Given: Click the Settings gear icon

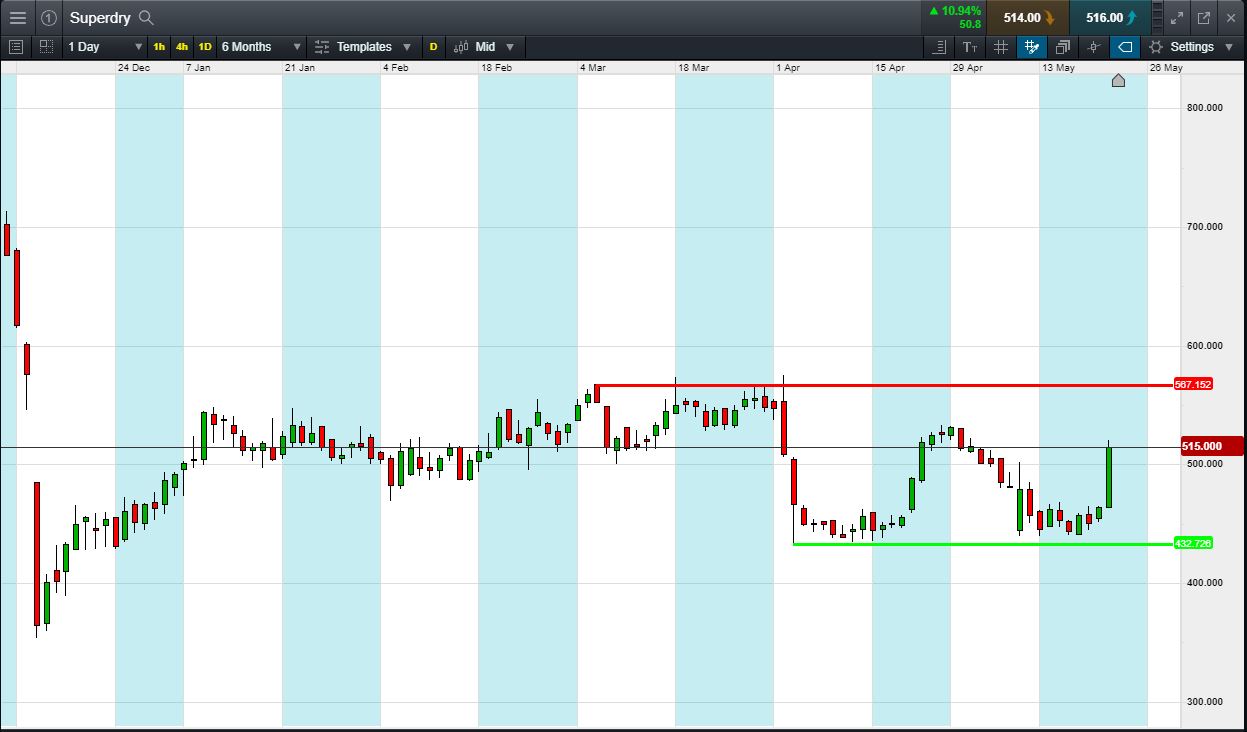Looking at the screenshot, I should click(1156, 46).
